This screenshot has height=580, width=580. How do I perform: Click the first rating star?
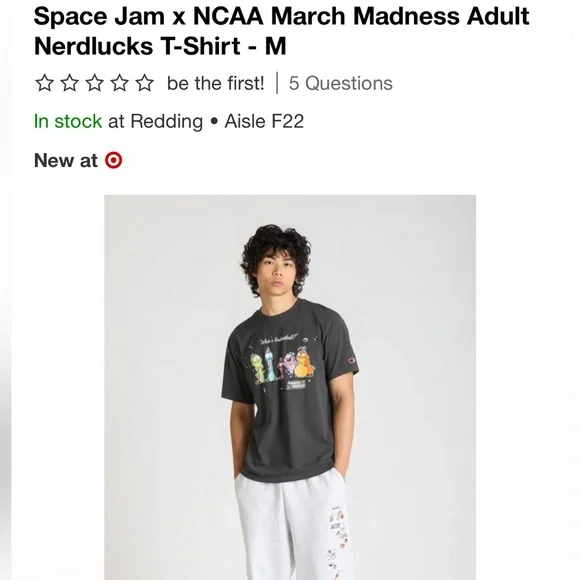(x=45, y=83)
